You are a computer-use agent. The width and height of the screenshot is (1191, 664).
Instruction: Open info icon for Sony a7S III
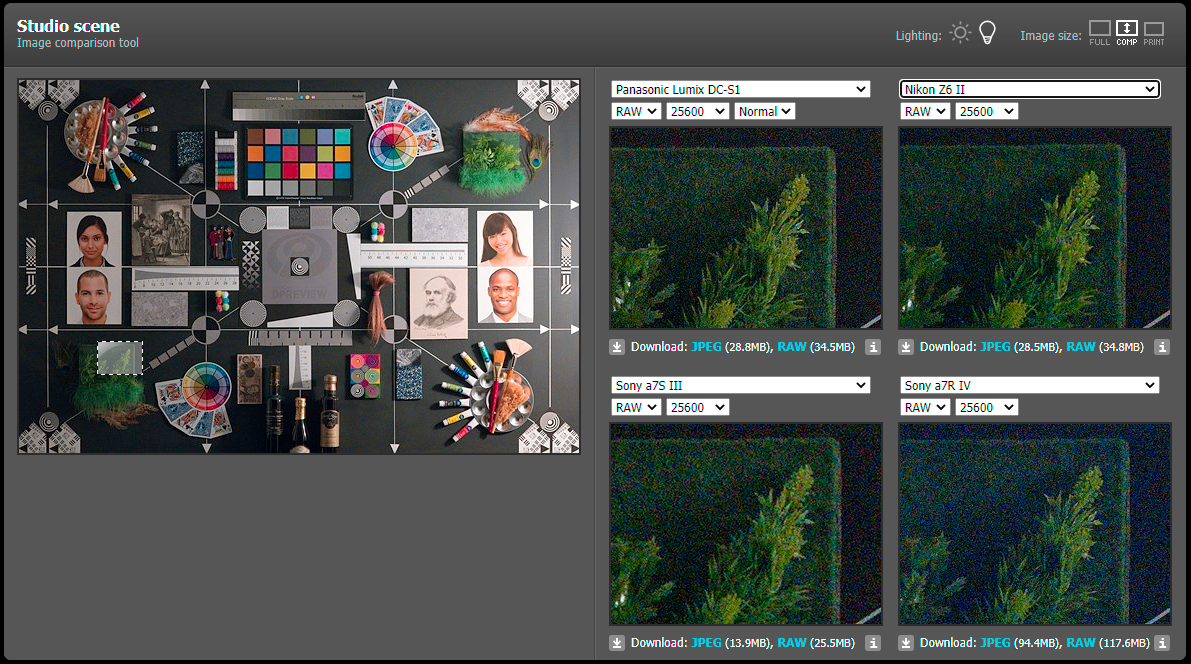(874, 643)
